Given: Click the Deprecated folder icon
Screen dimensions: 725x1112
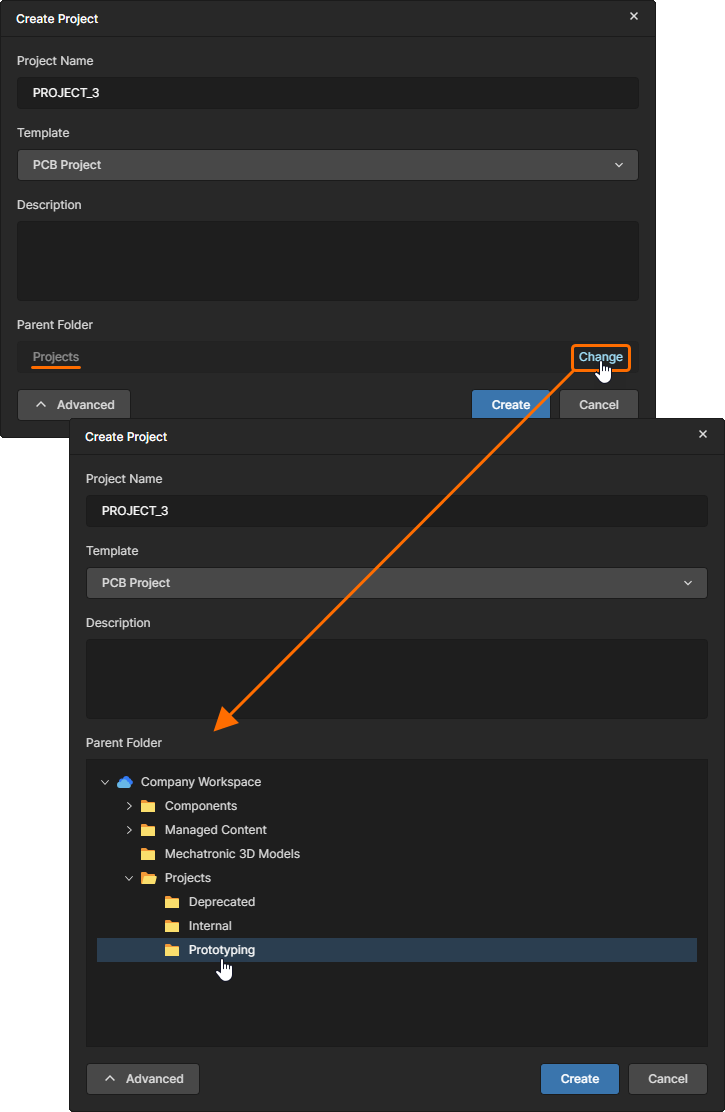Looking at the screenshot, I should (x=172, y=902).
